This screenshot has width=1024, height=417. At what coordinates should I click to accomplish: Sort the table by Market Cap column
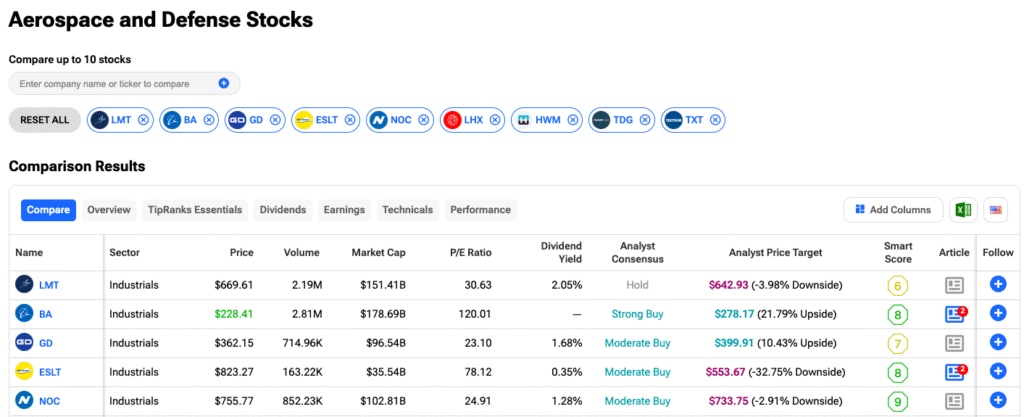pyautogui.click(x=378, y=253)
